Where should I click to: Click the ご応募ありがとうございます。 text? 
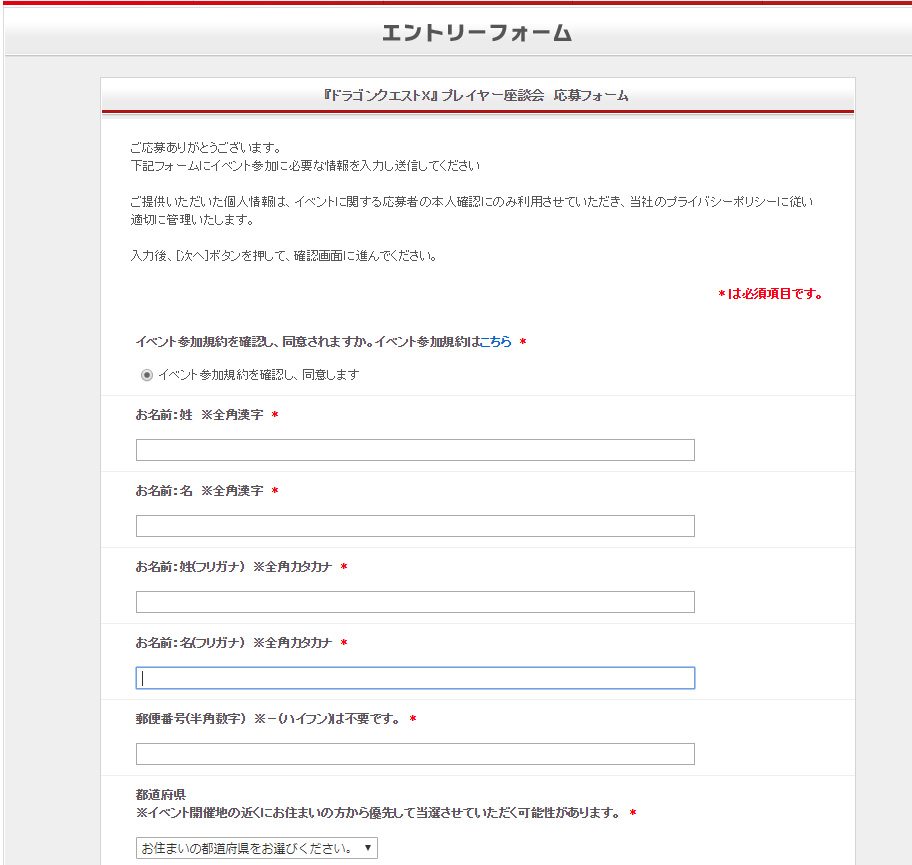pos(206,148)
